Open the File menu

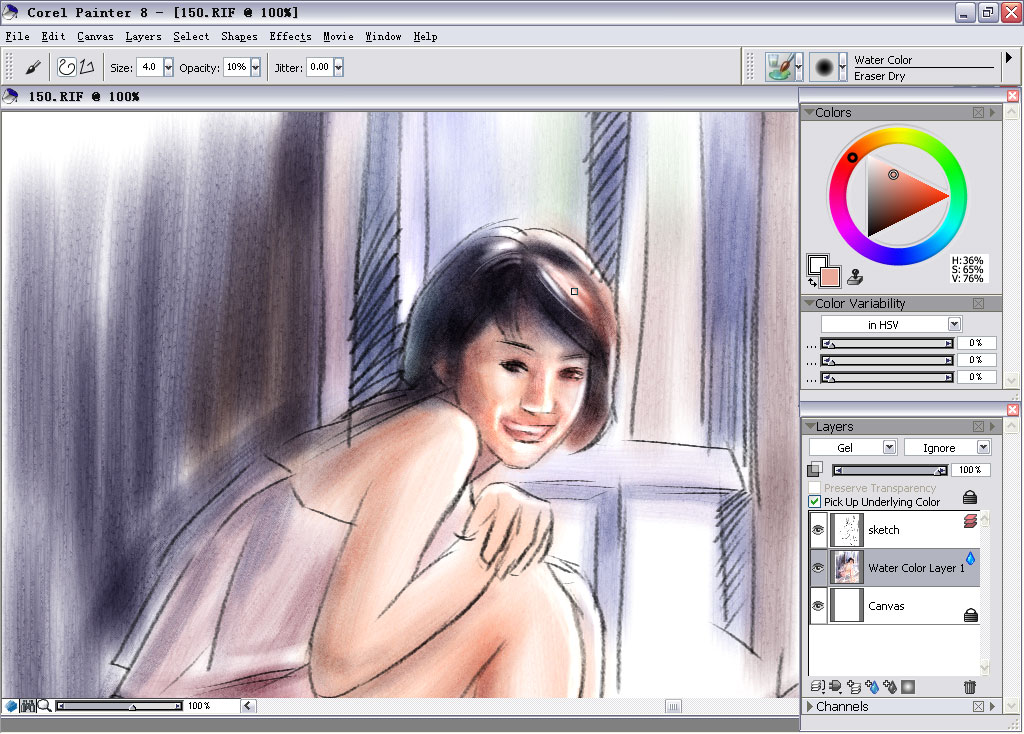point(17,37)
